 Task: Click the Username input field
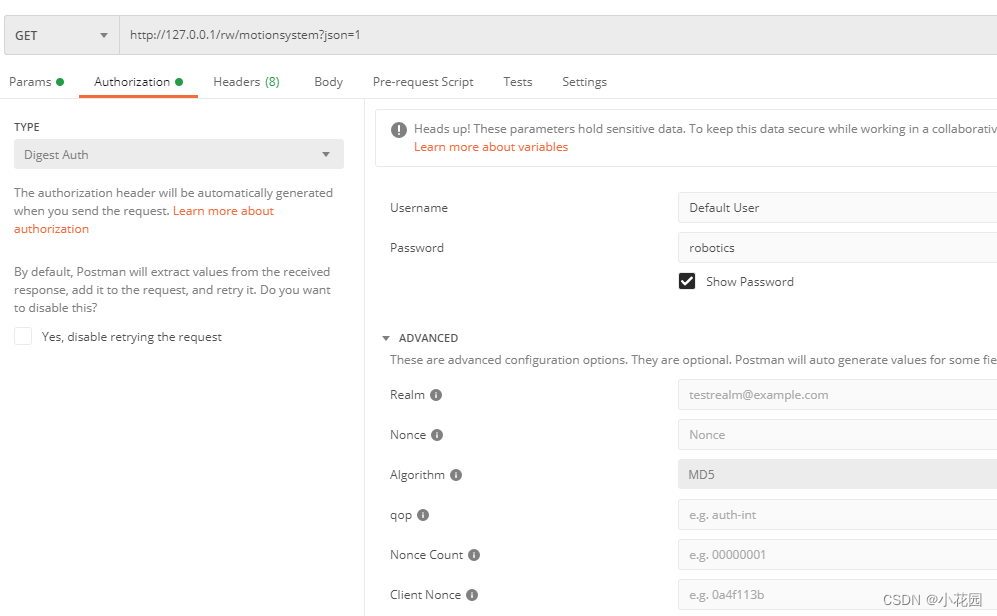(836, 208)
